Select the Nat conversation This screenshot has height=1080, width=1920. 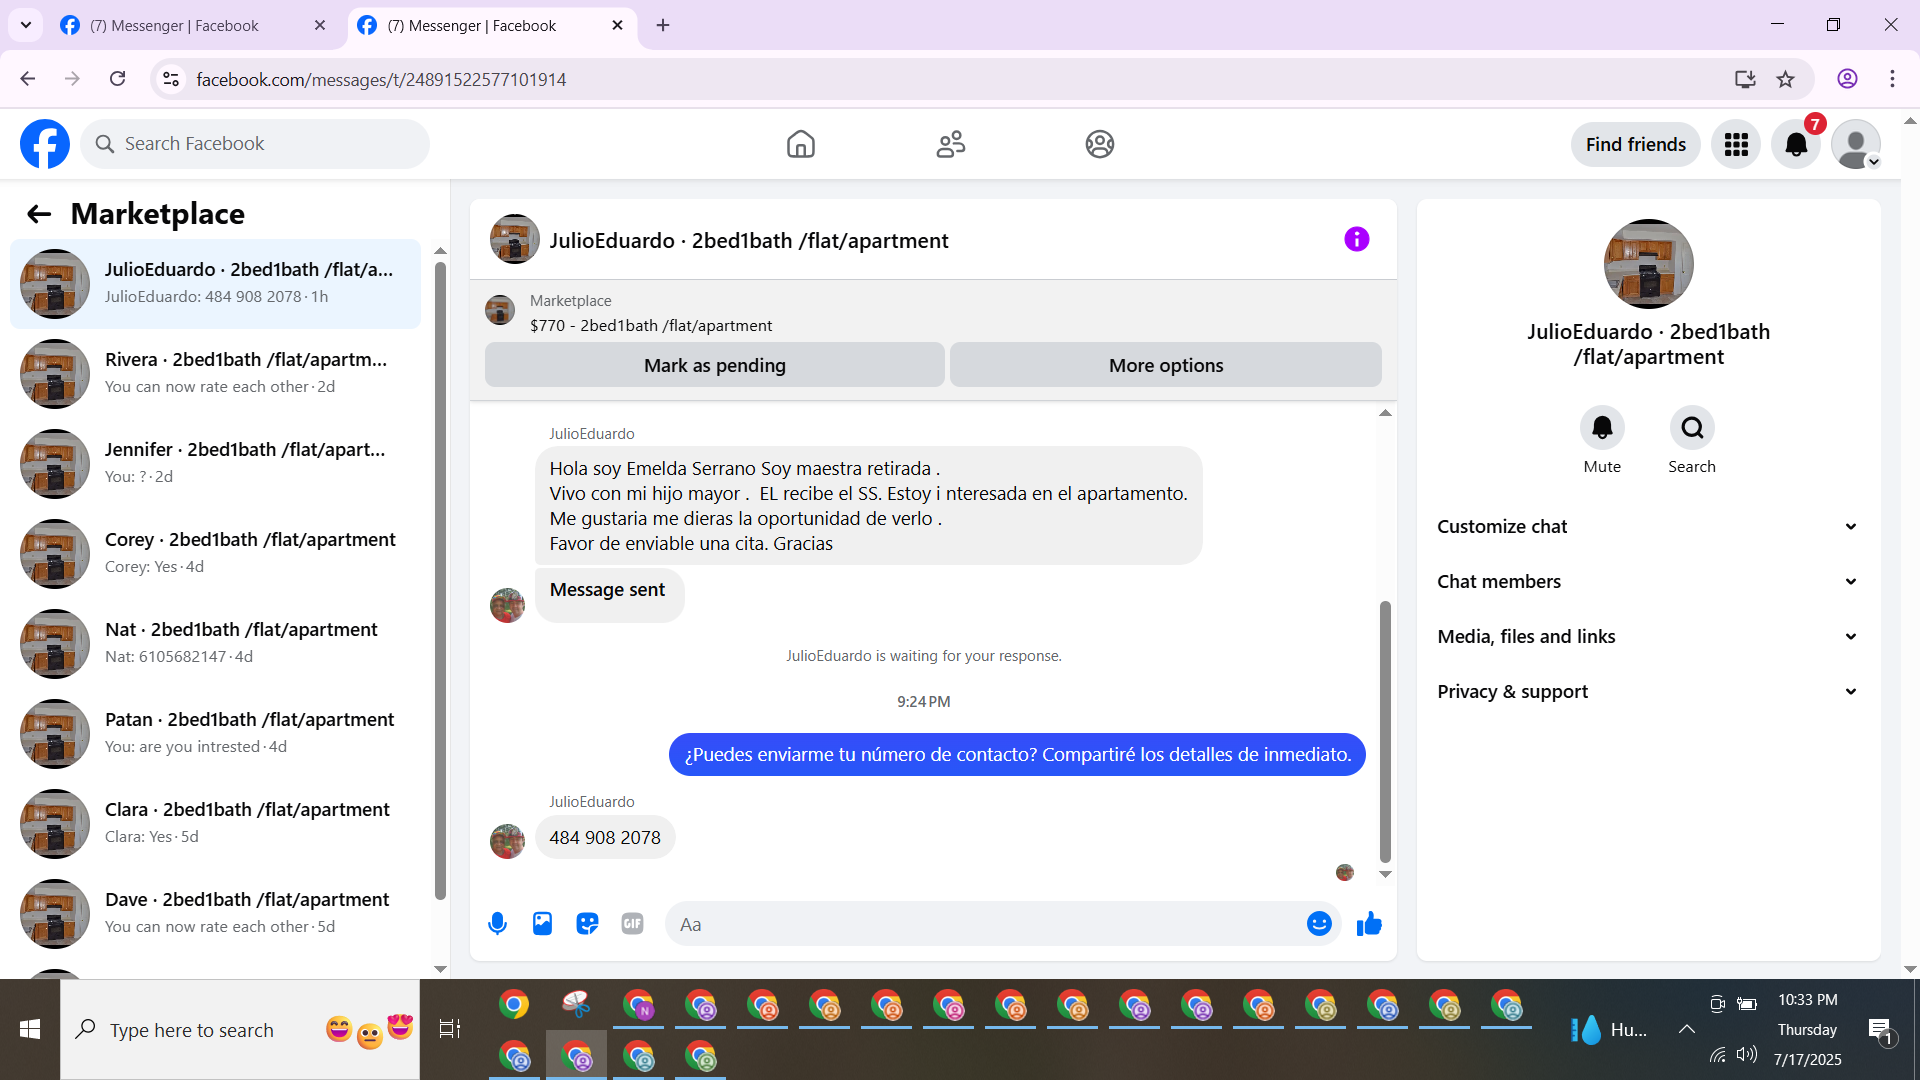pyautogui.click(x=215, y=644)
